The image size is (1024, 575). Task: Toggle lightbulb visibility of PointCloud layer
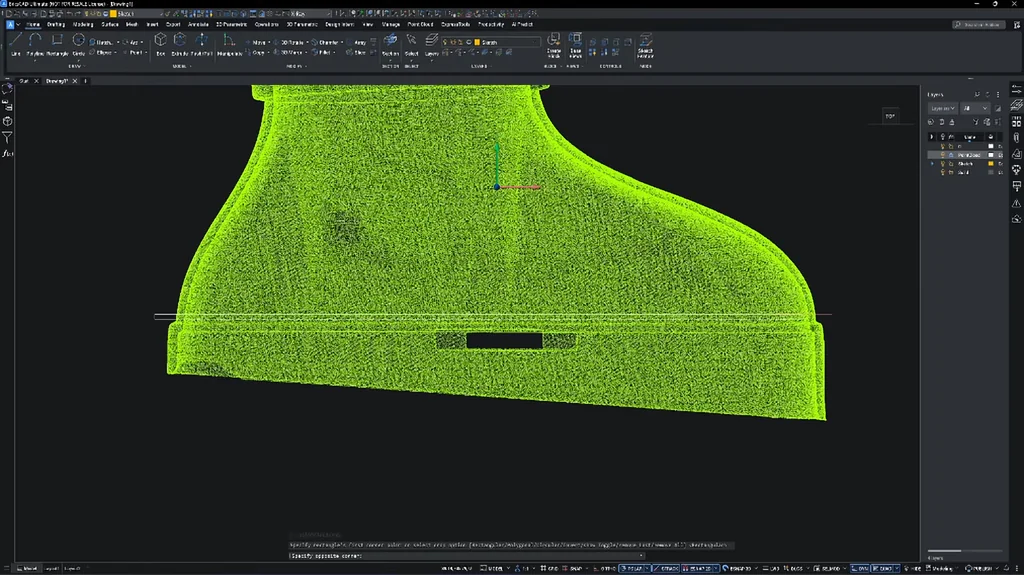pos(942,155)
